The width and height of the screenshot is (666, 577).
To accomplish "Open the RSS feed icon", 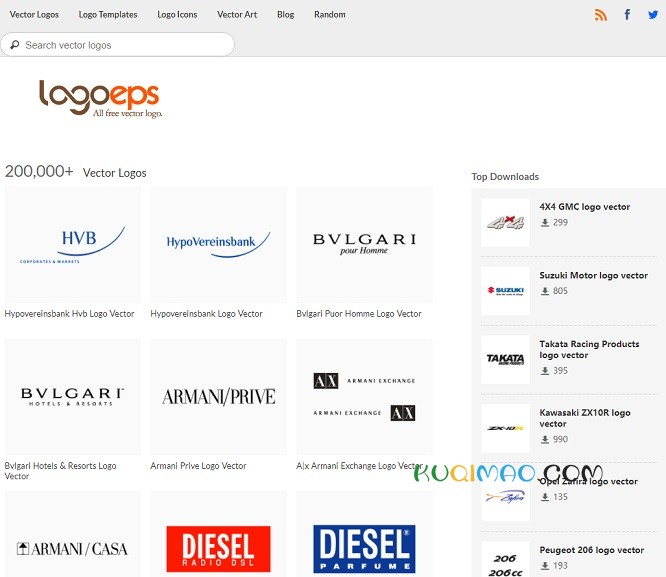I will point(601,15).
